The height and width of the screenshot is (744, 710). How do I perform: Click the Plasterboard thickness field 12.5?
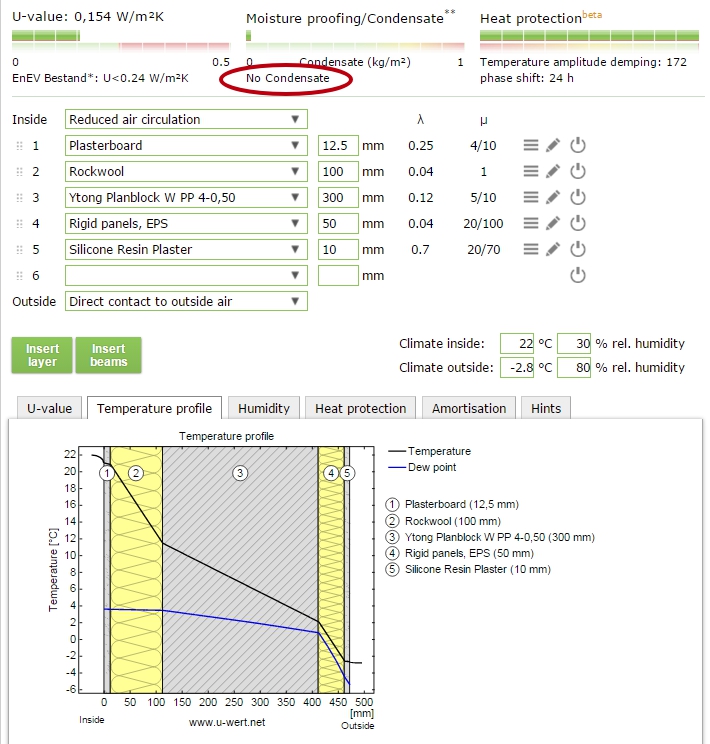[x=338, y=145]
